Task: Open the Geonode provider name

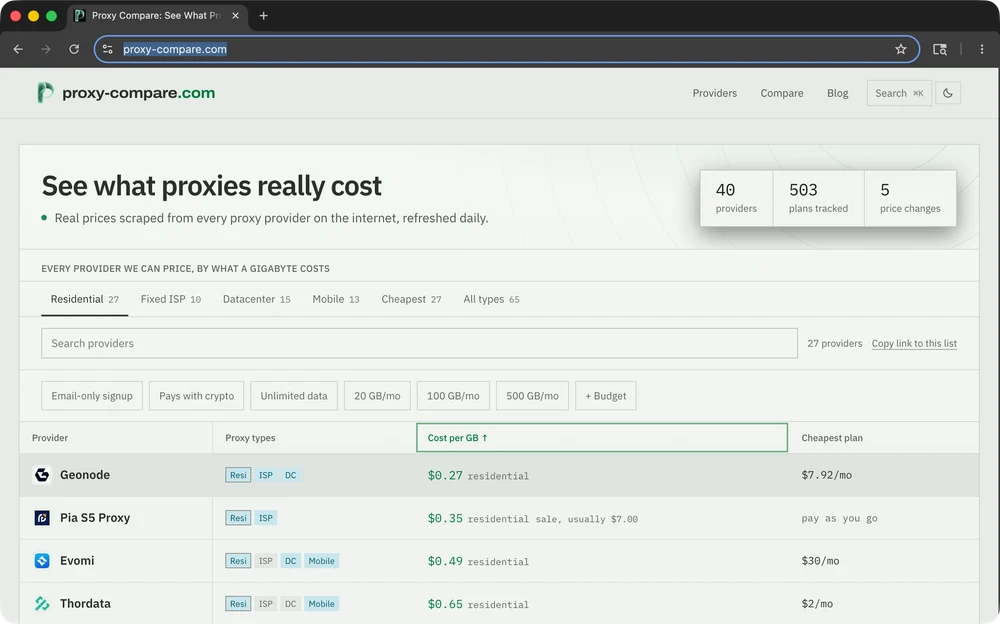Action: 85,475
